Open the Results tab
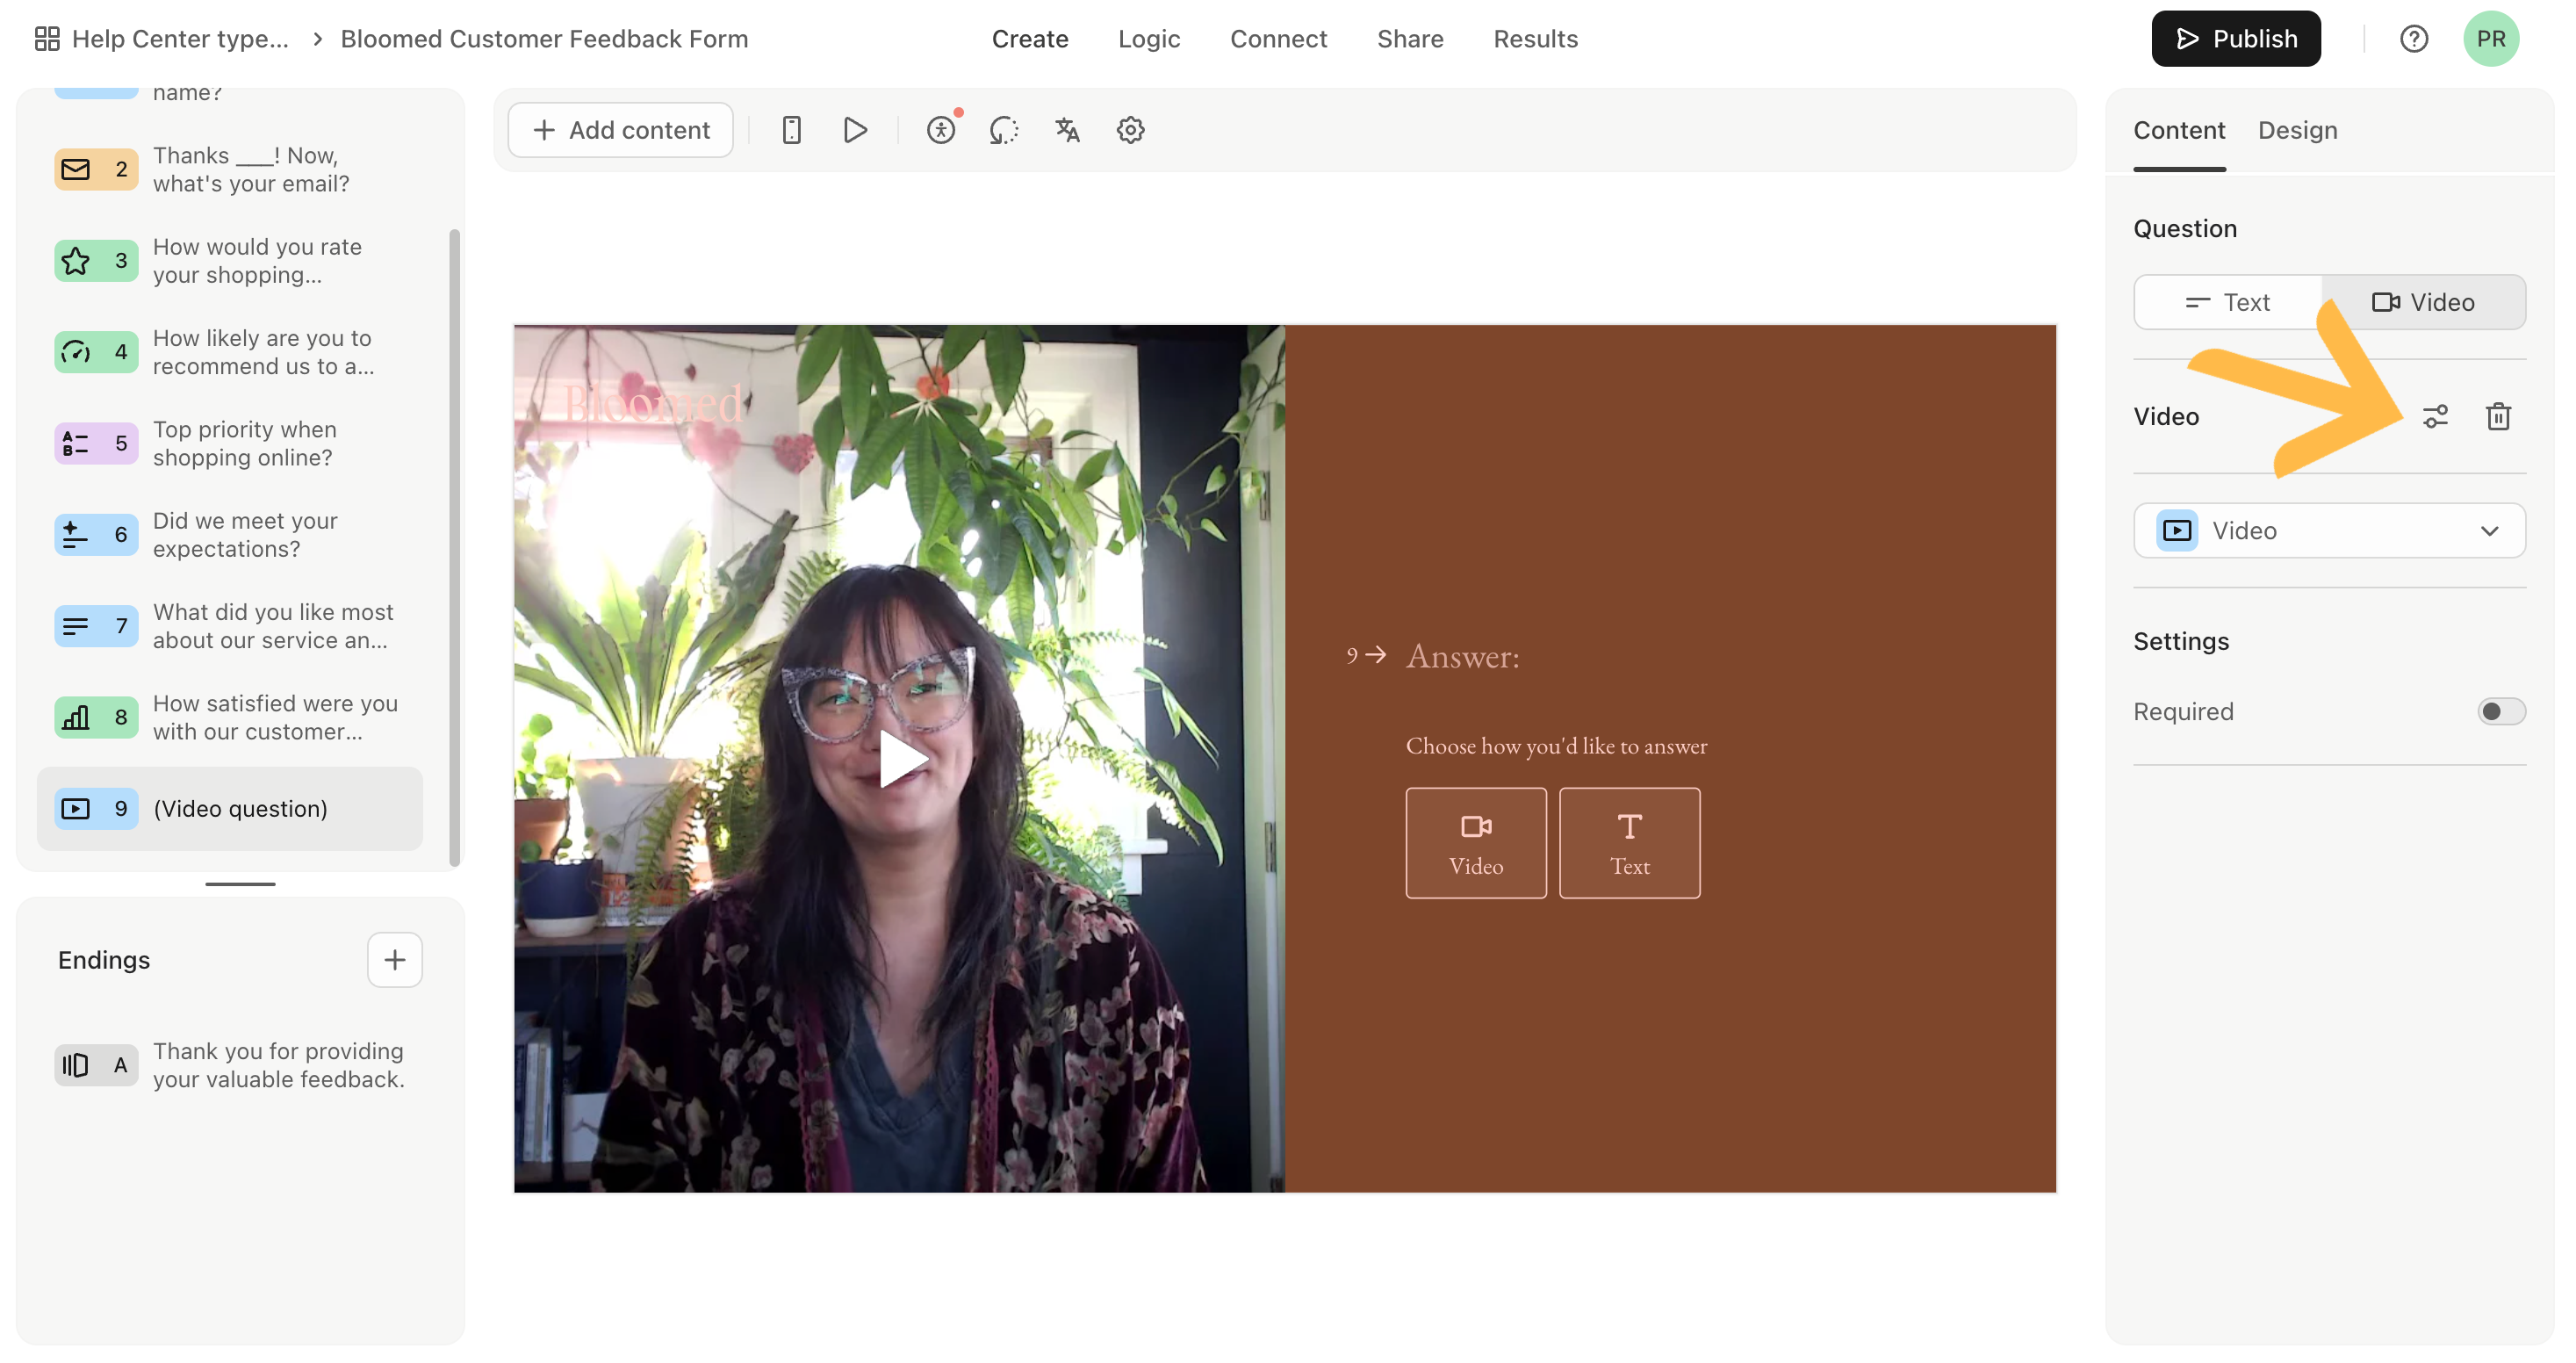 pos(1535,39)
